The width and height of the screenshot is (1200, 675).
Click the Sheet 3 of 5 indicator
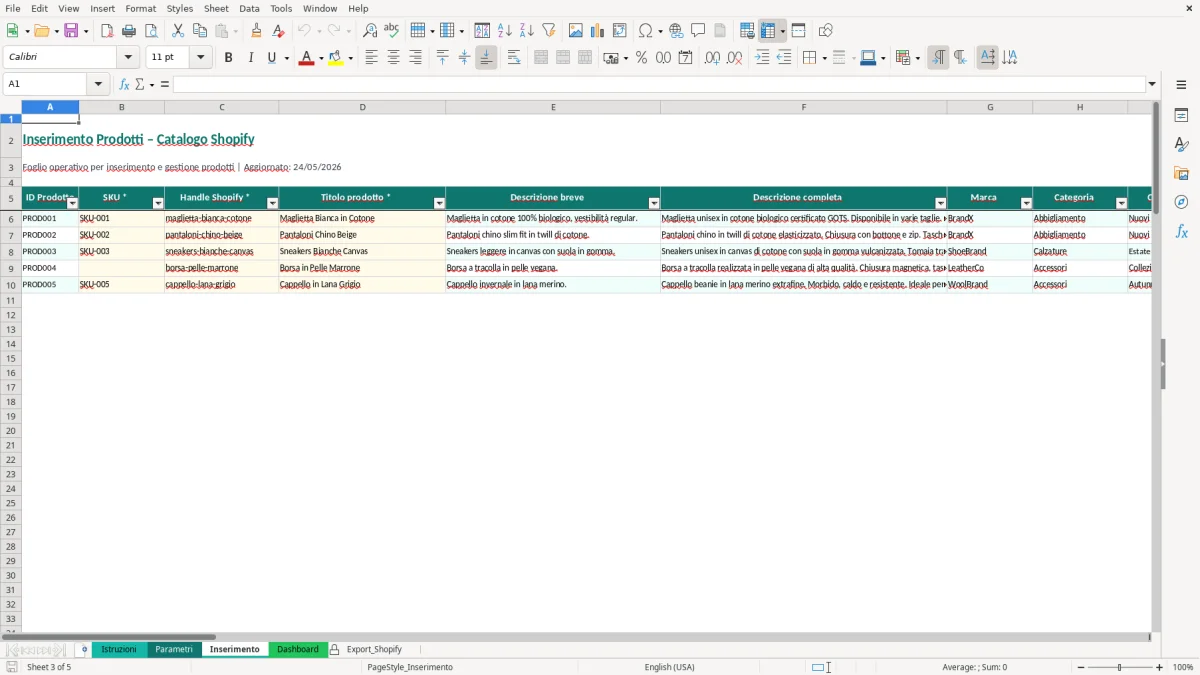(49, 667)
